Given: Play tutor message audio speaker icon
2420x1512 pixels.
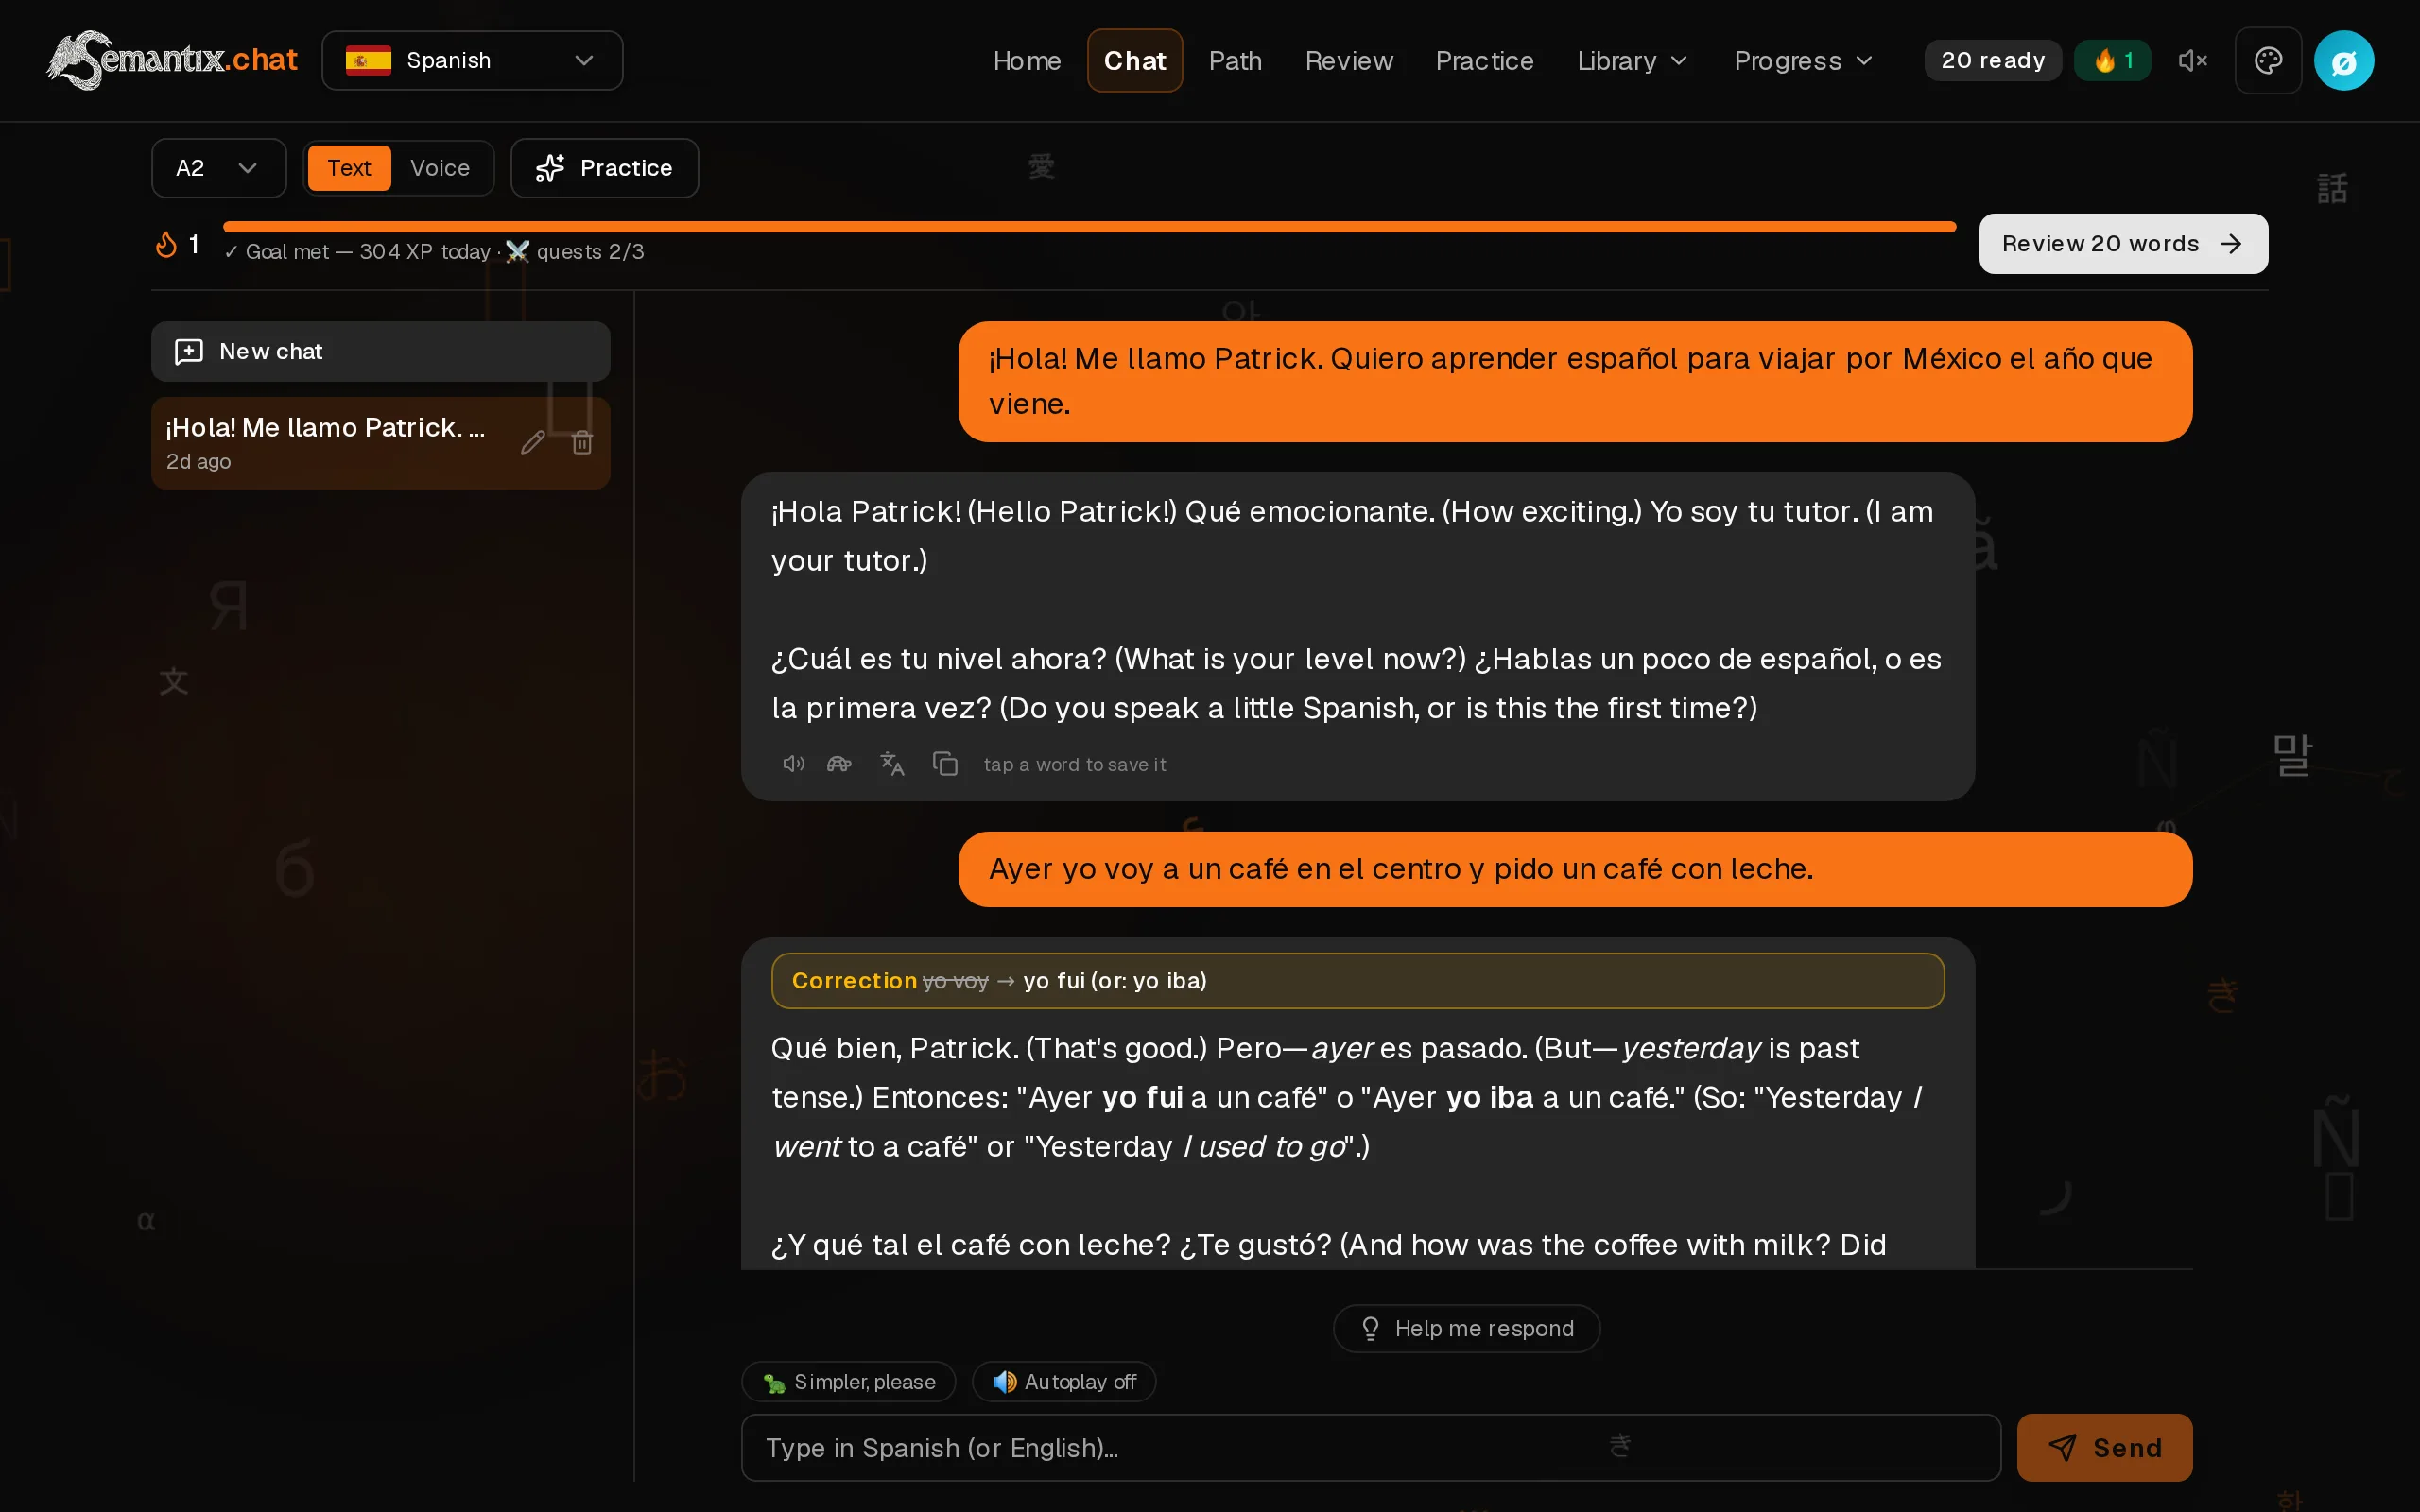Looking at the screenshot, I should [x=793, y=764].
